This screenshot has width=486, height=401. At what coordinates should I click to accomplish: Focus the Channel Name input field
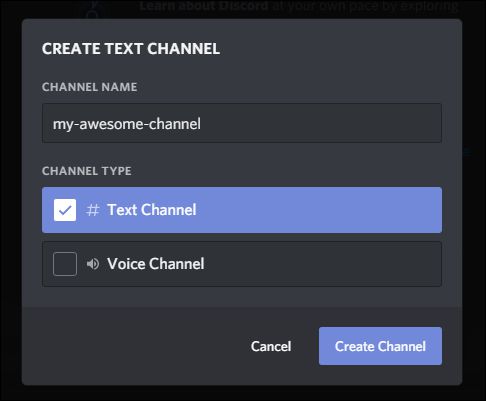(242, 123)
